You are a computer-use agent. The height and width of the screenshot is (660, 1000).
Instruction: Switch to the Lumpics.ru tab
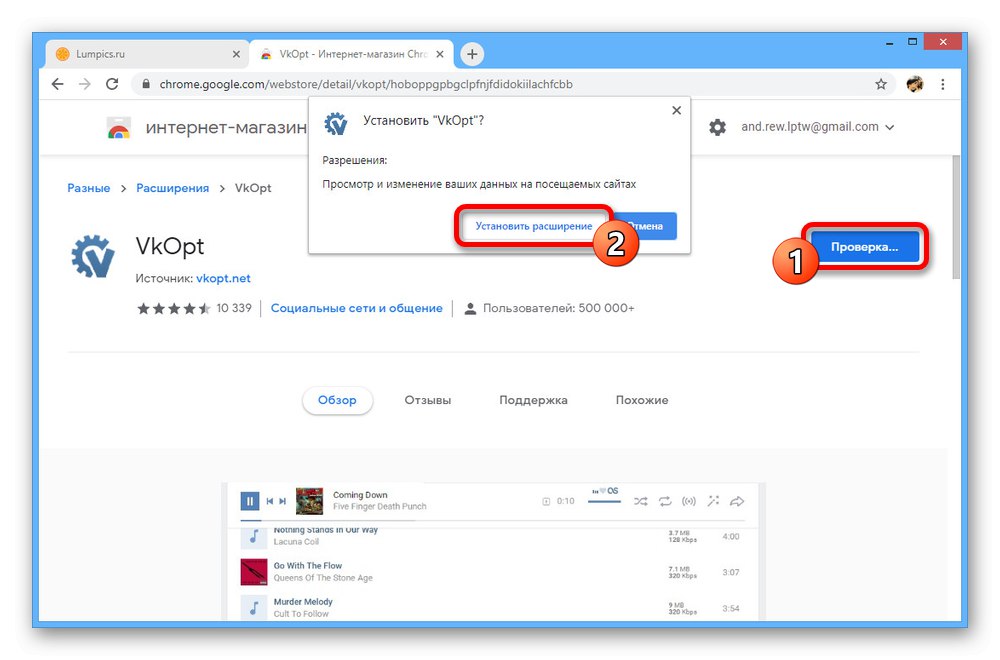point(147,54)
